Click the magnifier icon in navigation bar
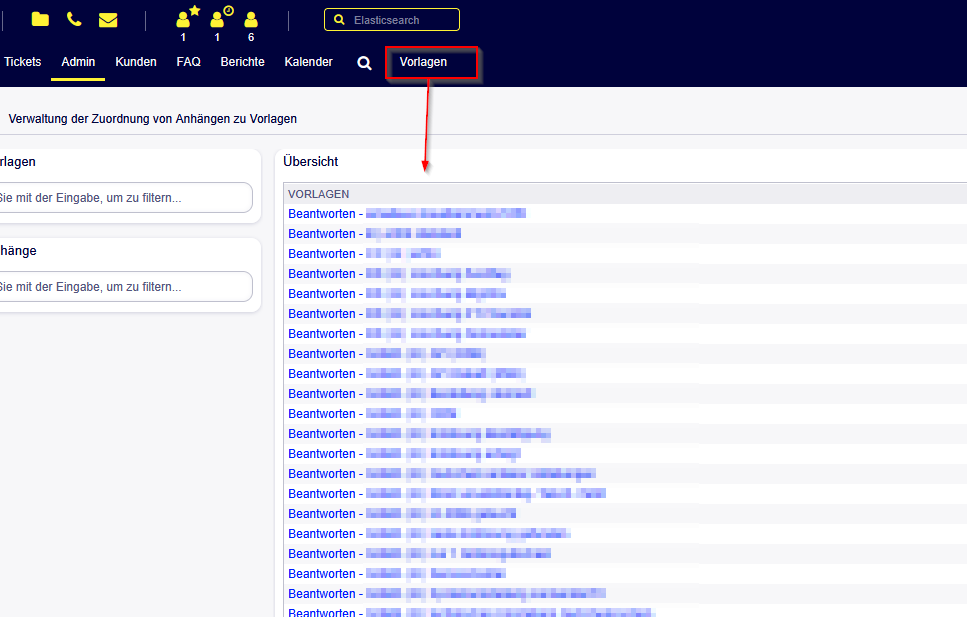The height and width of the screenshot is (617, 967). click(364, 63)
